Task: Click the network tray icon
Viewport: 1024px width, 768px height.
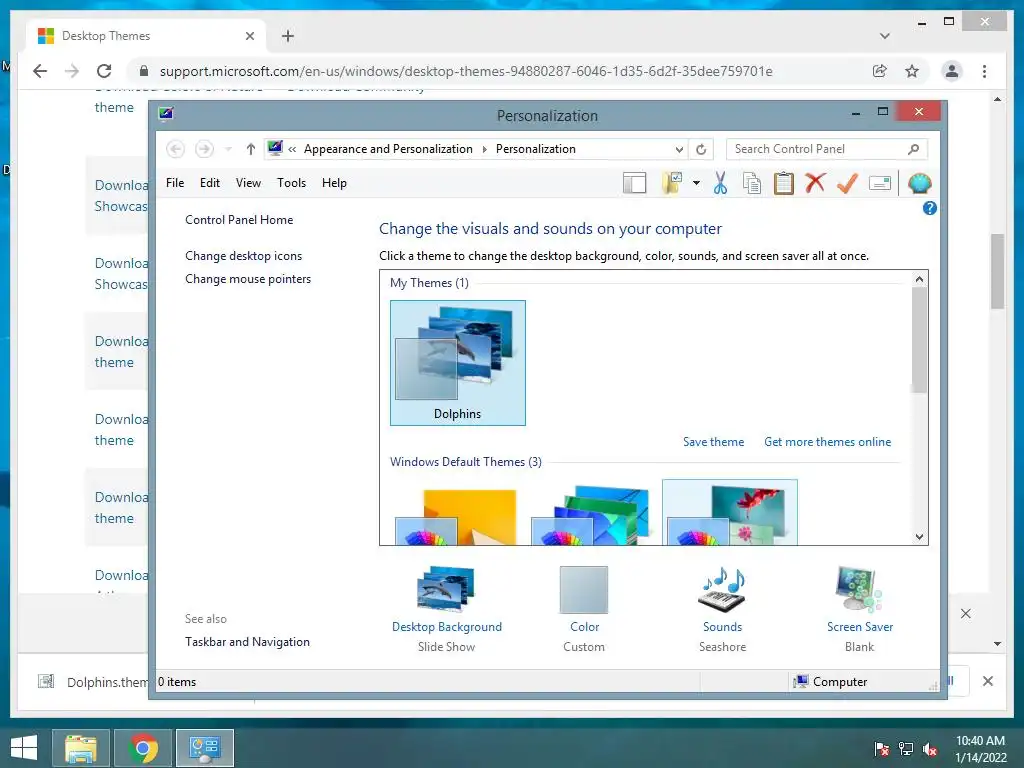Action: 906,749
